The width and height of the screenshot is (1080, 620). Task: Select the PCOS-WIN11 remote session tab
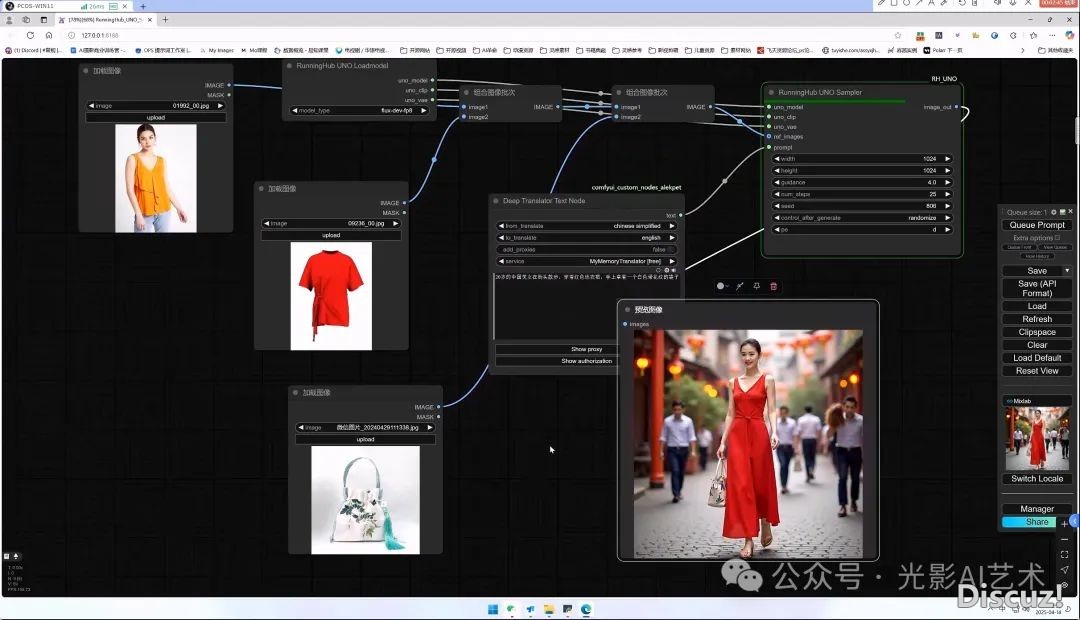point(68,6)
